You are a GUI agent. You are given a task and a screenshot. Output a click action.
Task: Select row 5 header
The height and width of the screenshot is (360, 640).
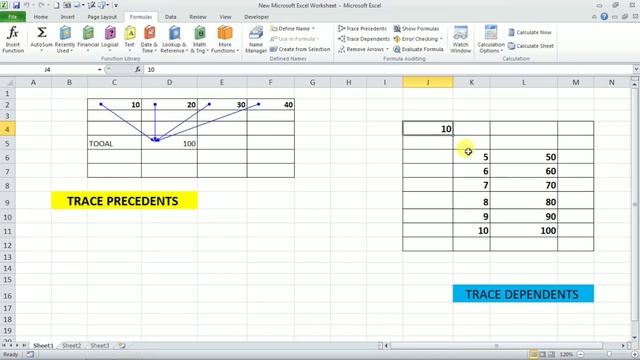(7, 144)
